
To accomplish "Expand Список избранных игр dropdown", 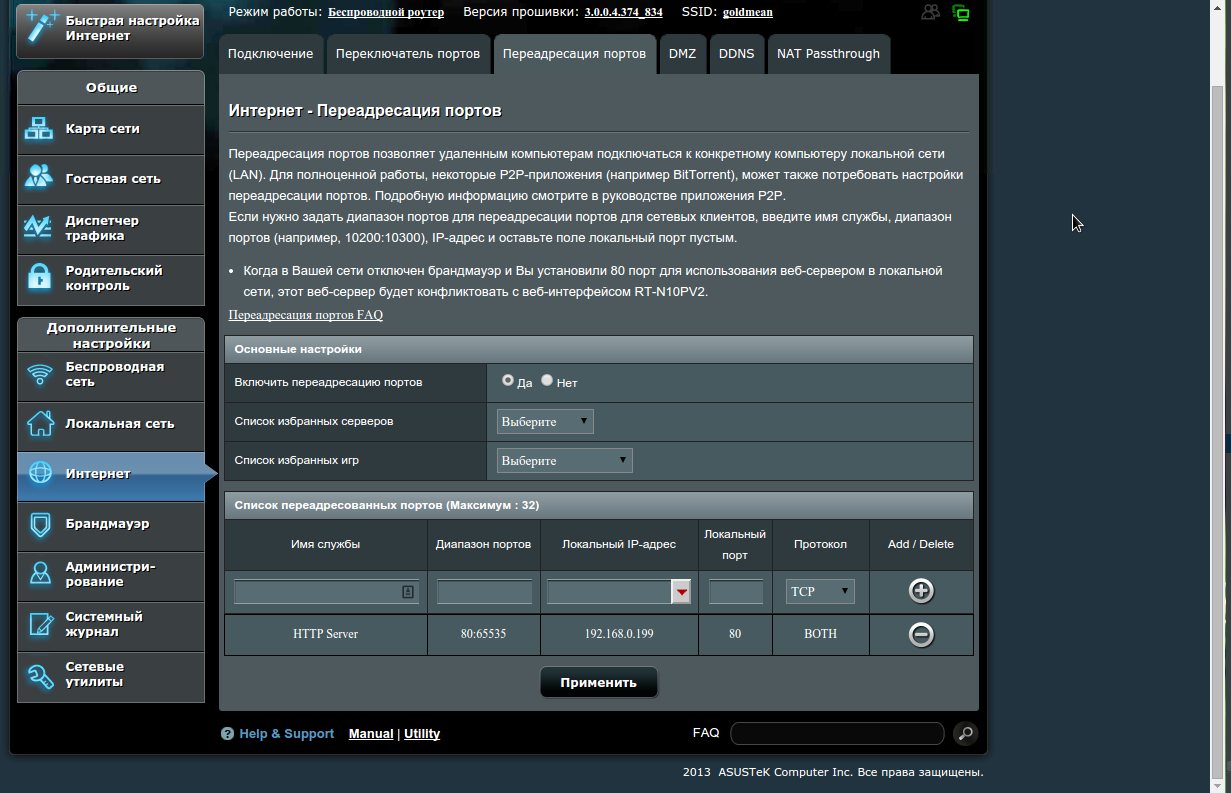I will click(565, 461).
